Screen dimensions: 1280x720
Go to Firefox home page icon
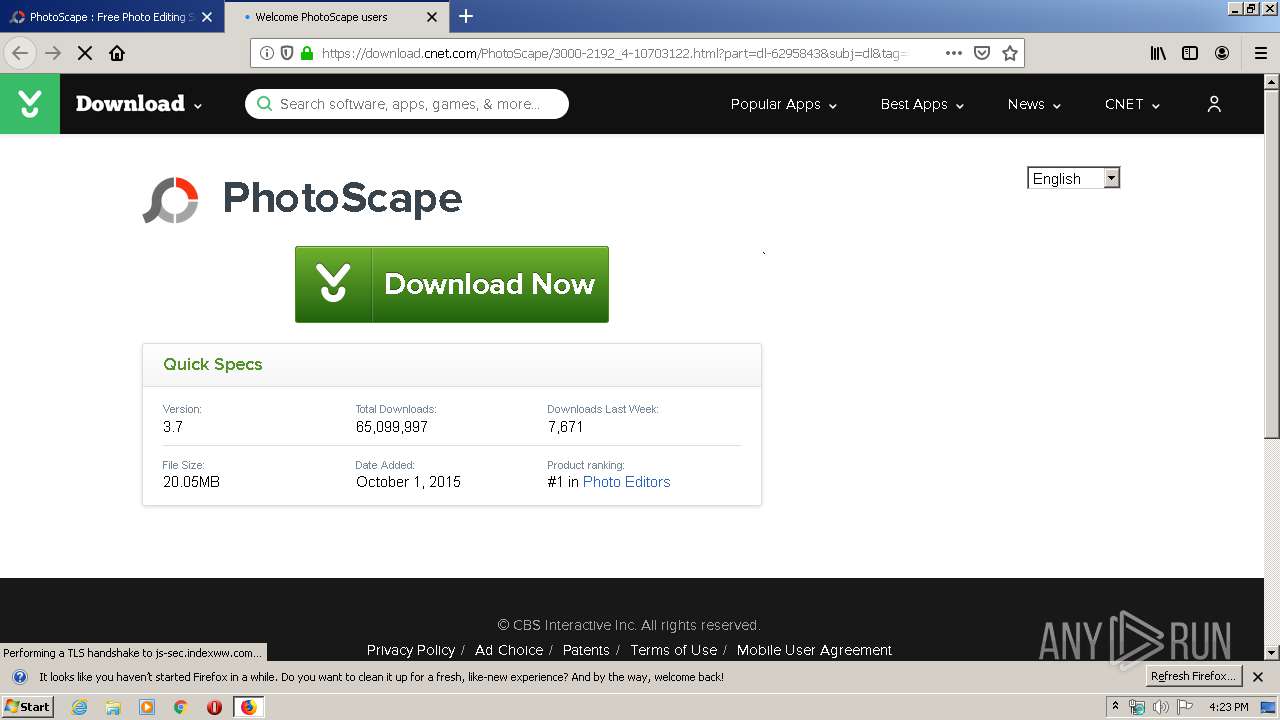point(117,53)
